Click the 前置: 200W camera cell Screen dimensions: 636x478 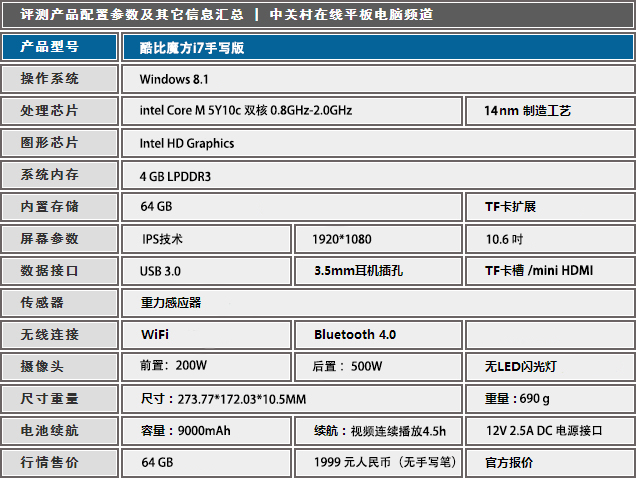coord(206,367)
